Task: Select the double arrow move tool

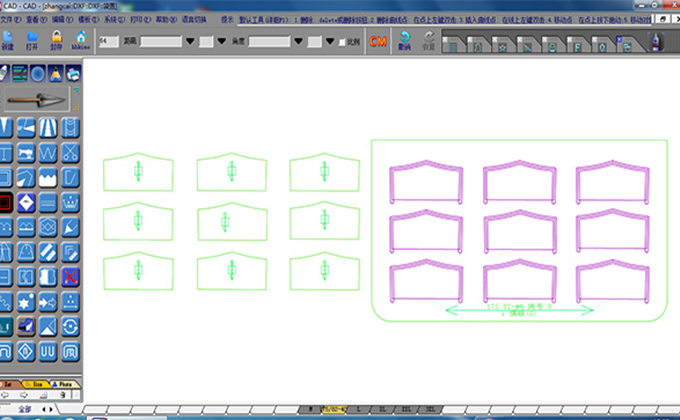Action: coord(48,302)
